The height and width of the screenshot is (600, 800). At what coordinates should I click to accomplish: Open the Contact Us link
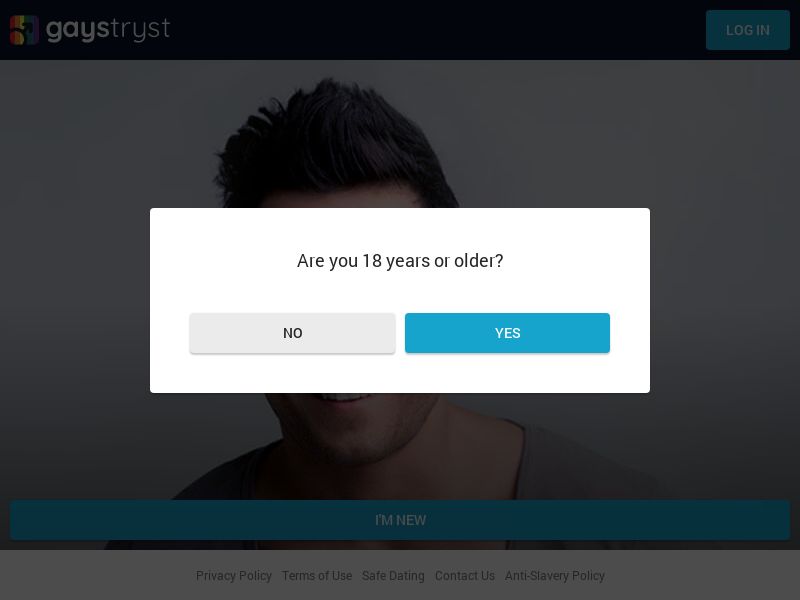click(465, 576)
